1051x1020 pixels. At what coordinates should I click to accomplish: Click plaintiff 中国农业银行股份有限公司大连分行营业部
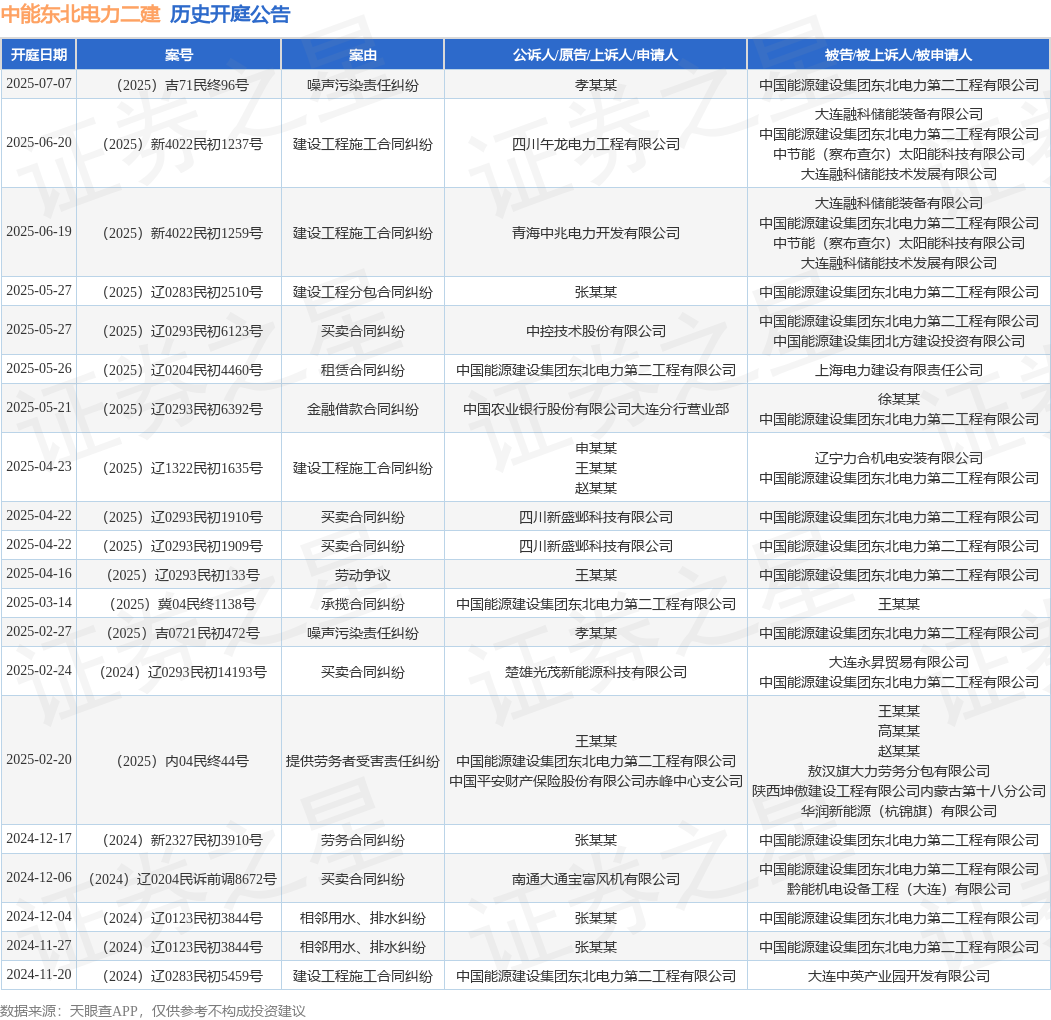tap(596, 409)
